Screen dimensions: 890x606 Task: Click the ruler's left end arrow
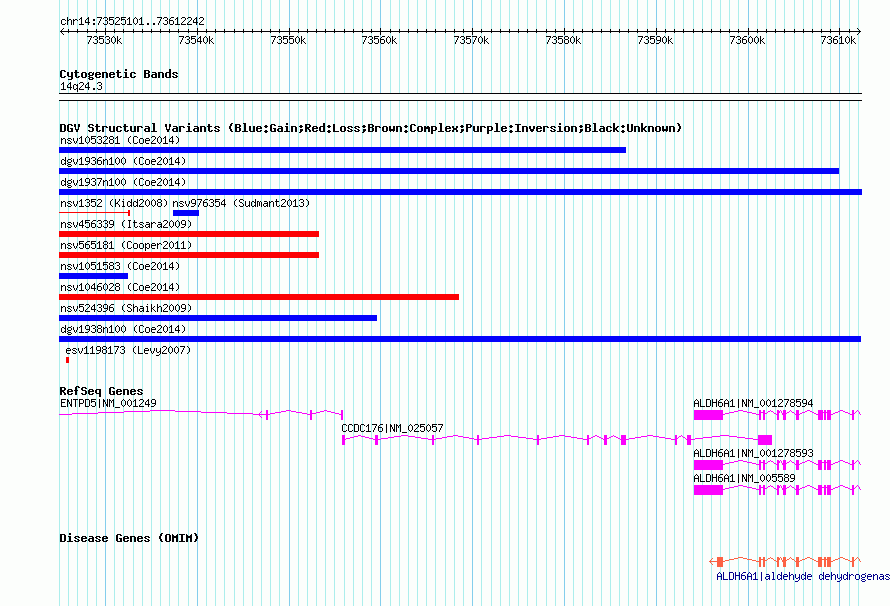[62, 31]
